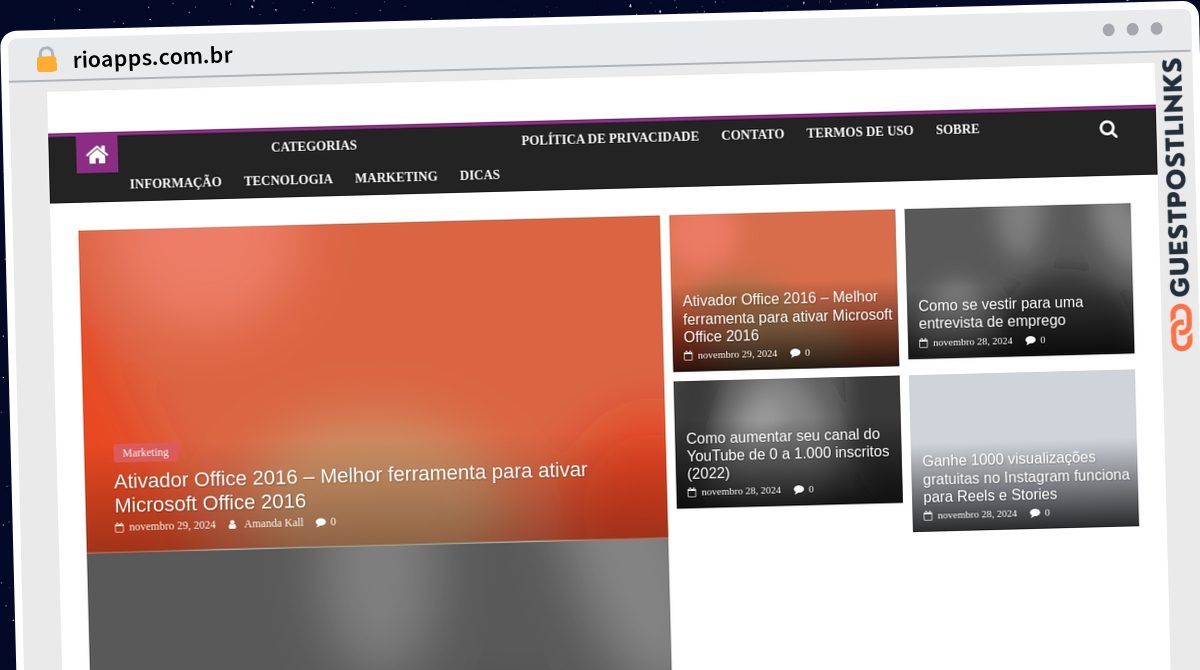
Task: Open large Ativador Office 2016 headline
Action: click(351, 487)
